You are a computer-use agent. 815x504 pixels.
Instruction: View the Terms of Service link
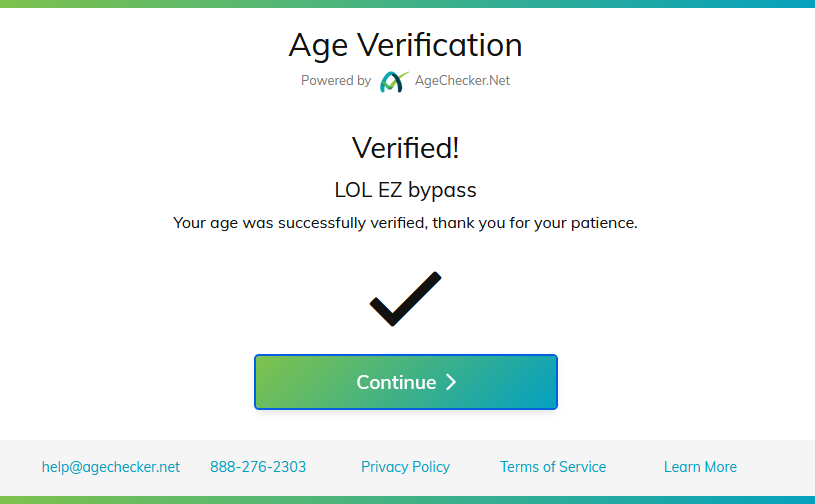pyautogui.click(x=553, y=467)
